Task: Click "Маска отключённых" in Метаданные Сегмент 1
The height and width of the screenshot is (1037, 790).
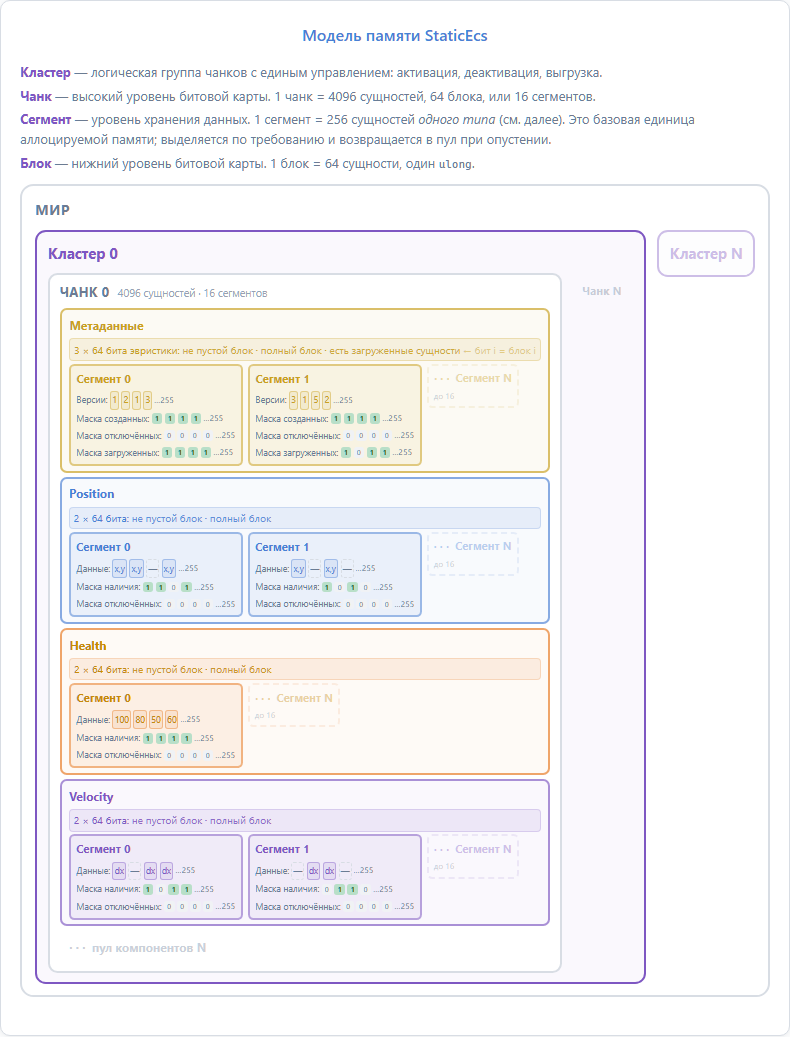Action: [x=297, y=436]
